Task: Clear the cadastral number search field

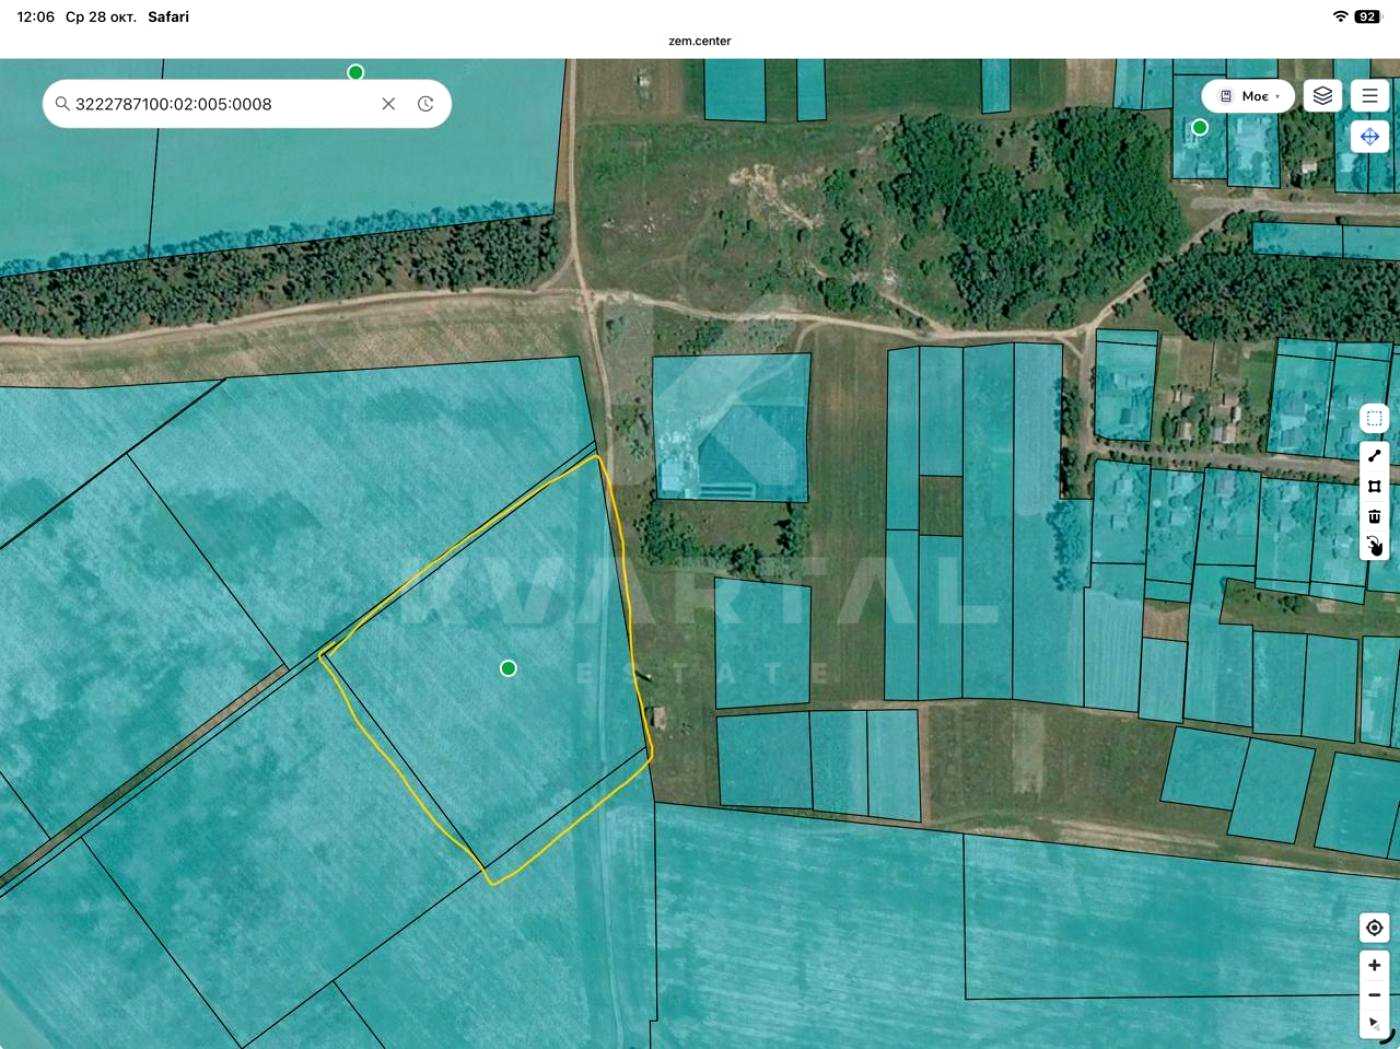Action: coord(388,104)
